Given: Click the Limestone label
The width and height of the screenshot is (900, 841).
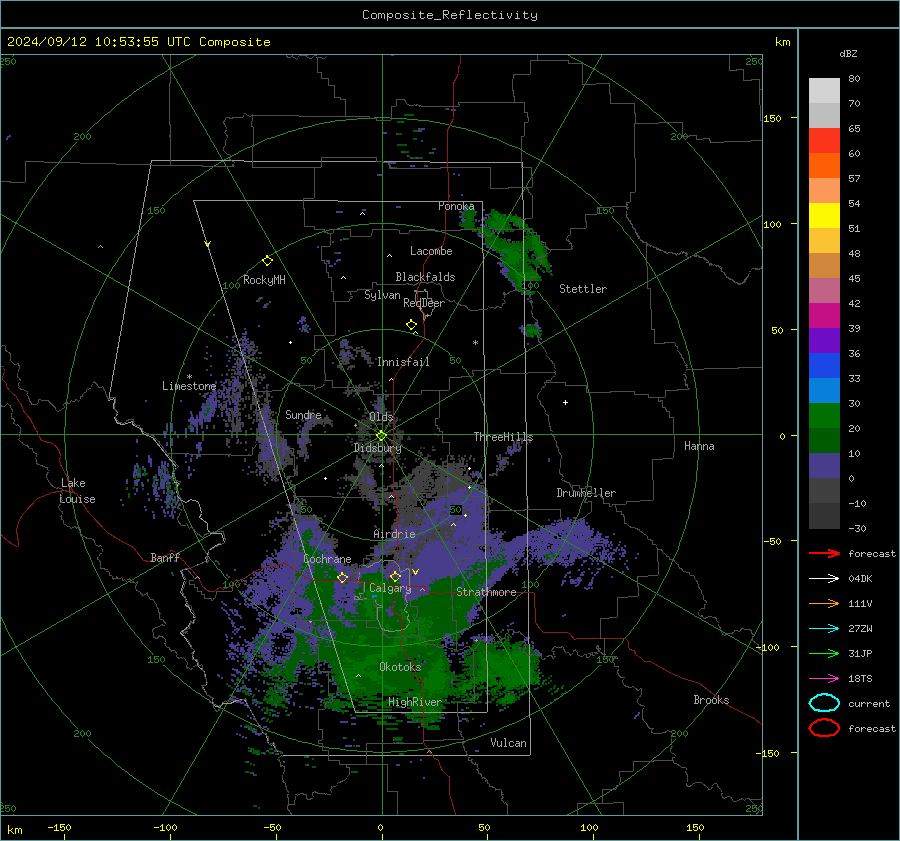Looking at the screenshot, I should coord(189,386).
